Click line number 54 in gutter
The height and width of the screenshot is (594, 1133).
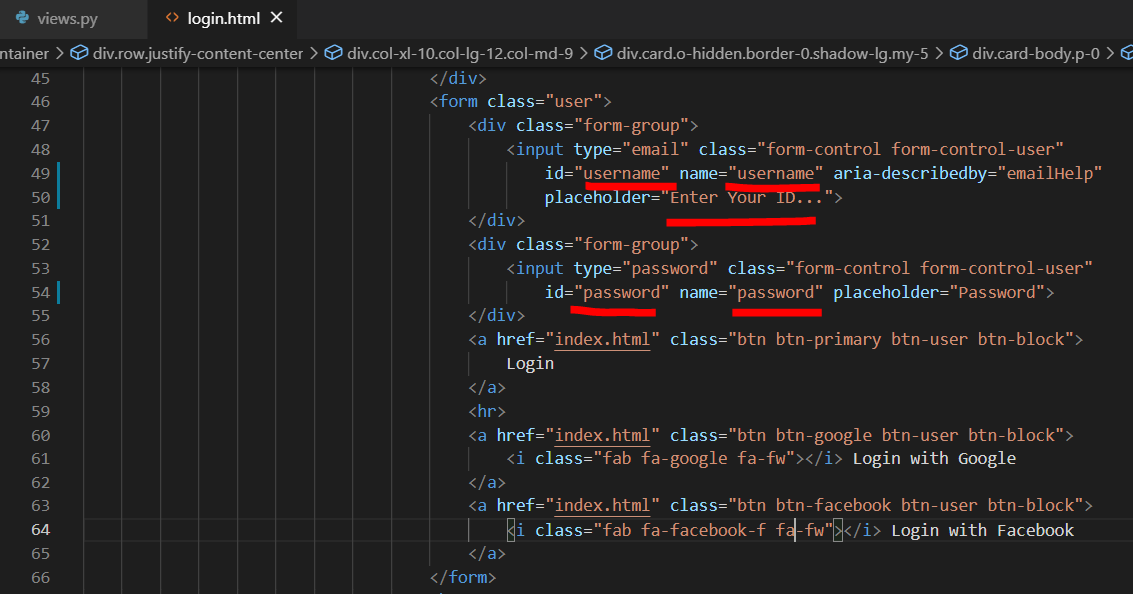point(40,293)
